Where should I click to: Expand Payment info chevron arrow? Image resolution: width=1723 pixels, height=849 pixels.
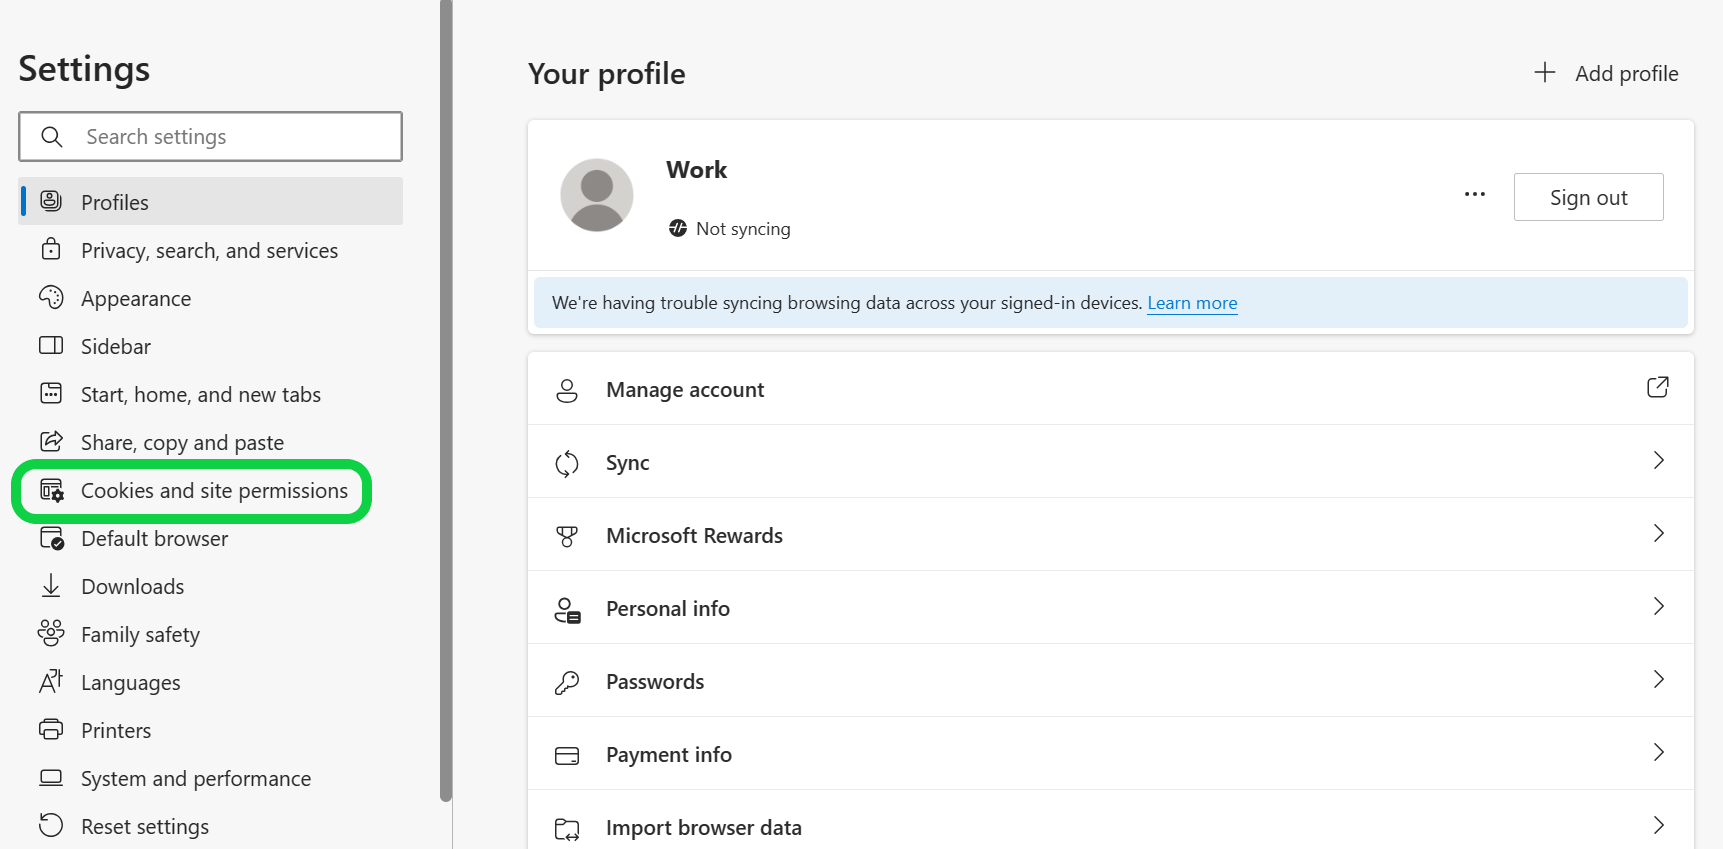(1659, 752)
